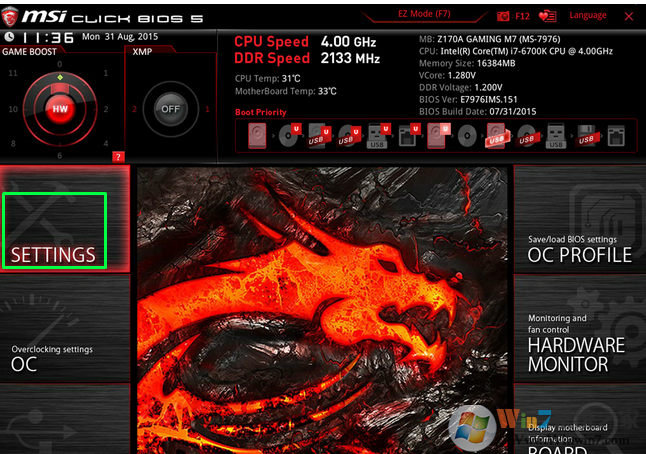This screenshot has height=454, width=646.
Task: Open the OC PROFILE tile
Action: coord(580,248)
